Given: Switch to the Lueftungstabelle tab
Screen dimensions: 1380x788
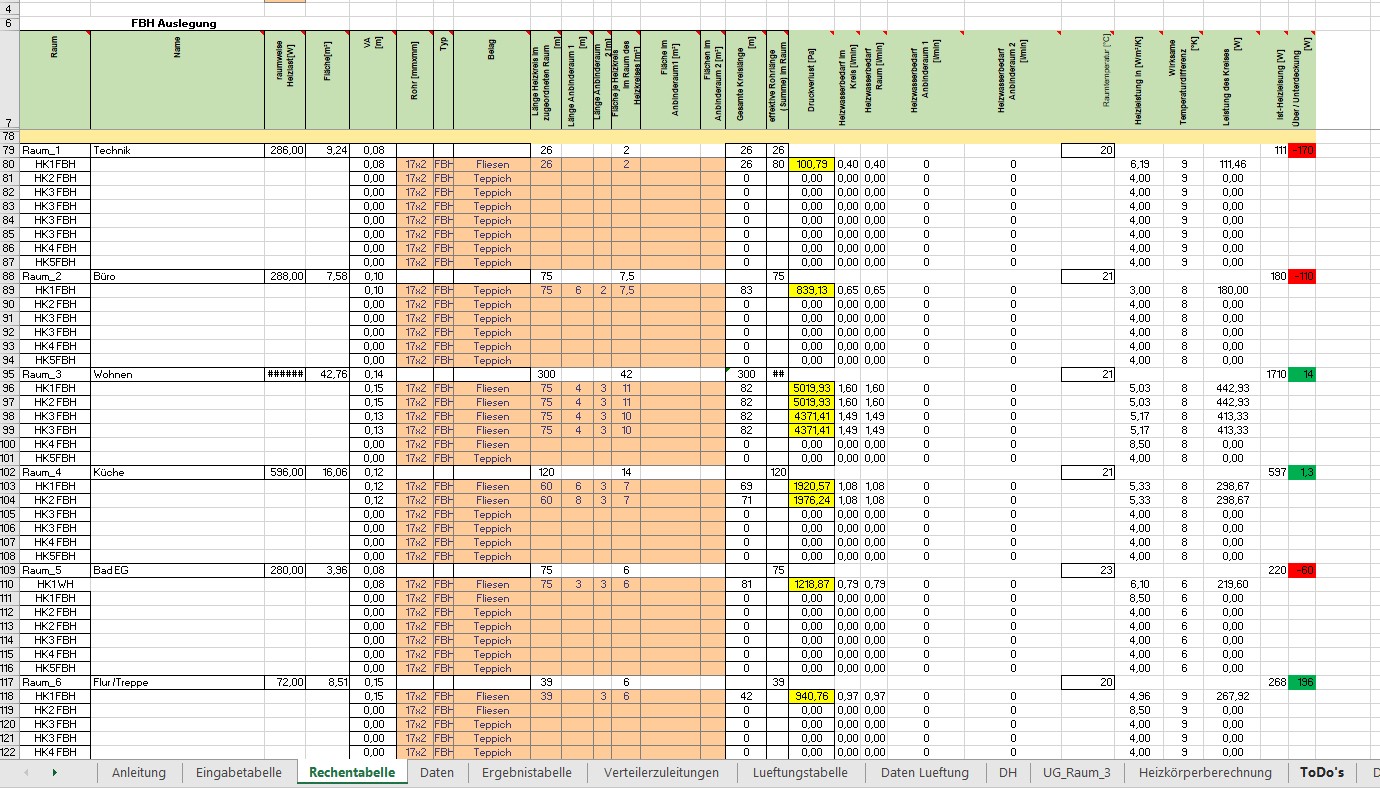Looking at the screenshot, I should [800, 772].
